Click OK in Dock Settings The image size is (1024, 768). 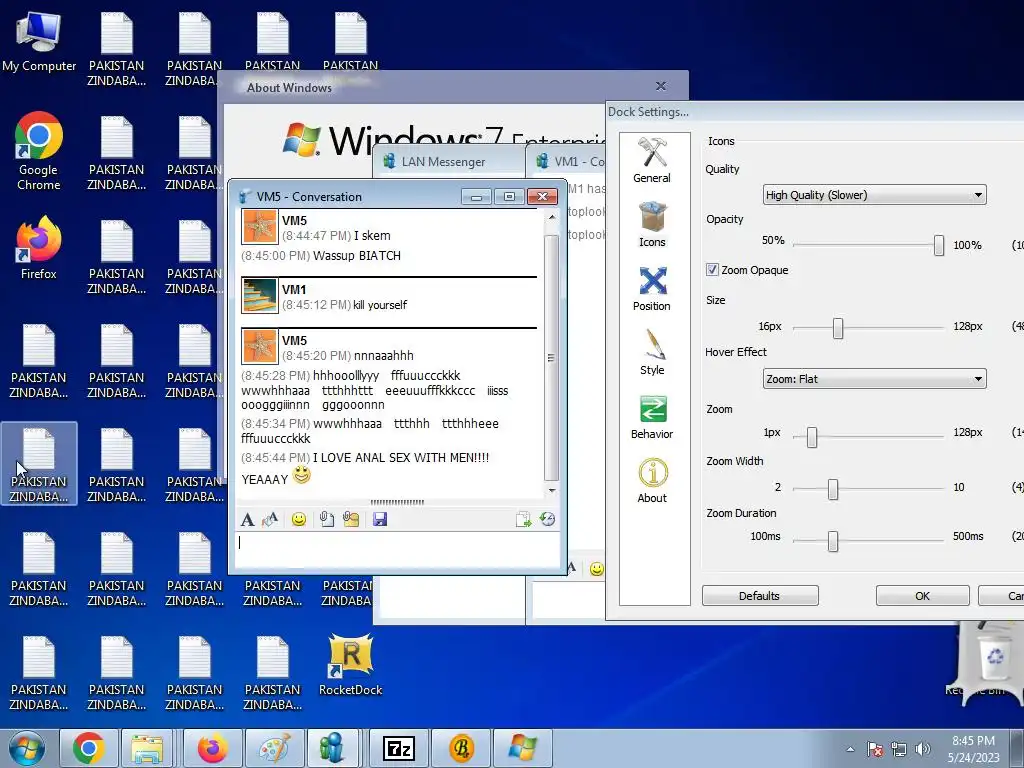(x=922, y=596)
